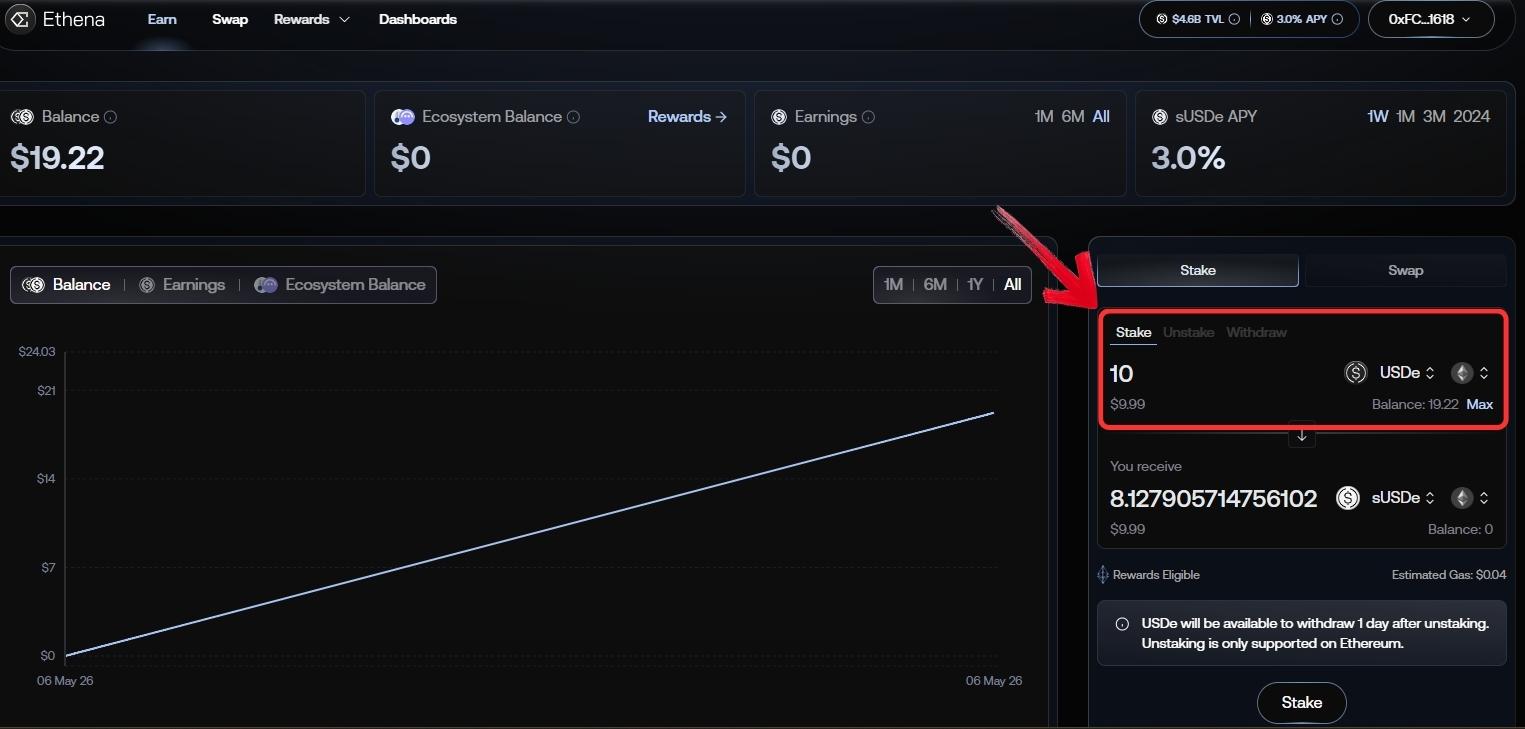This screenshot has width=1525, height=729.
Task: Click the Ethena logo icon
Action: coord(20,19)
